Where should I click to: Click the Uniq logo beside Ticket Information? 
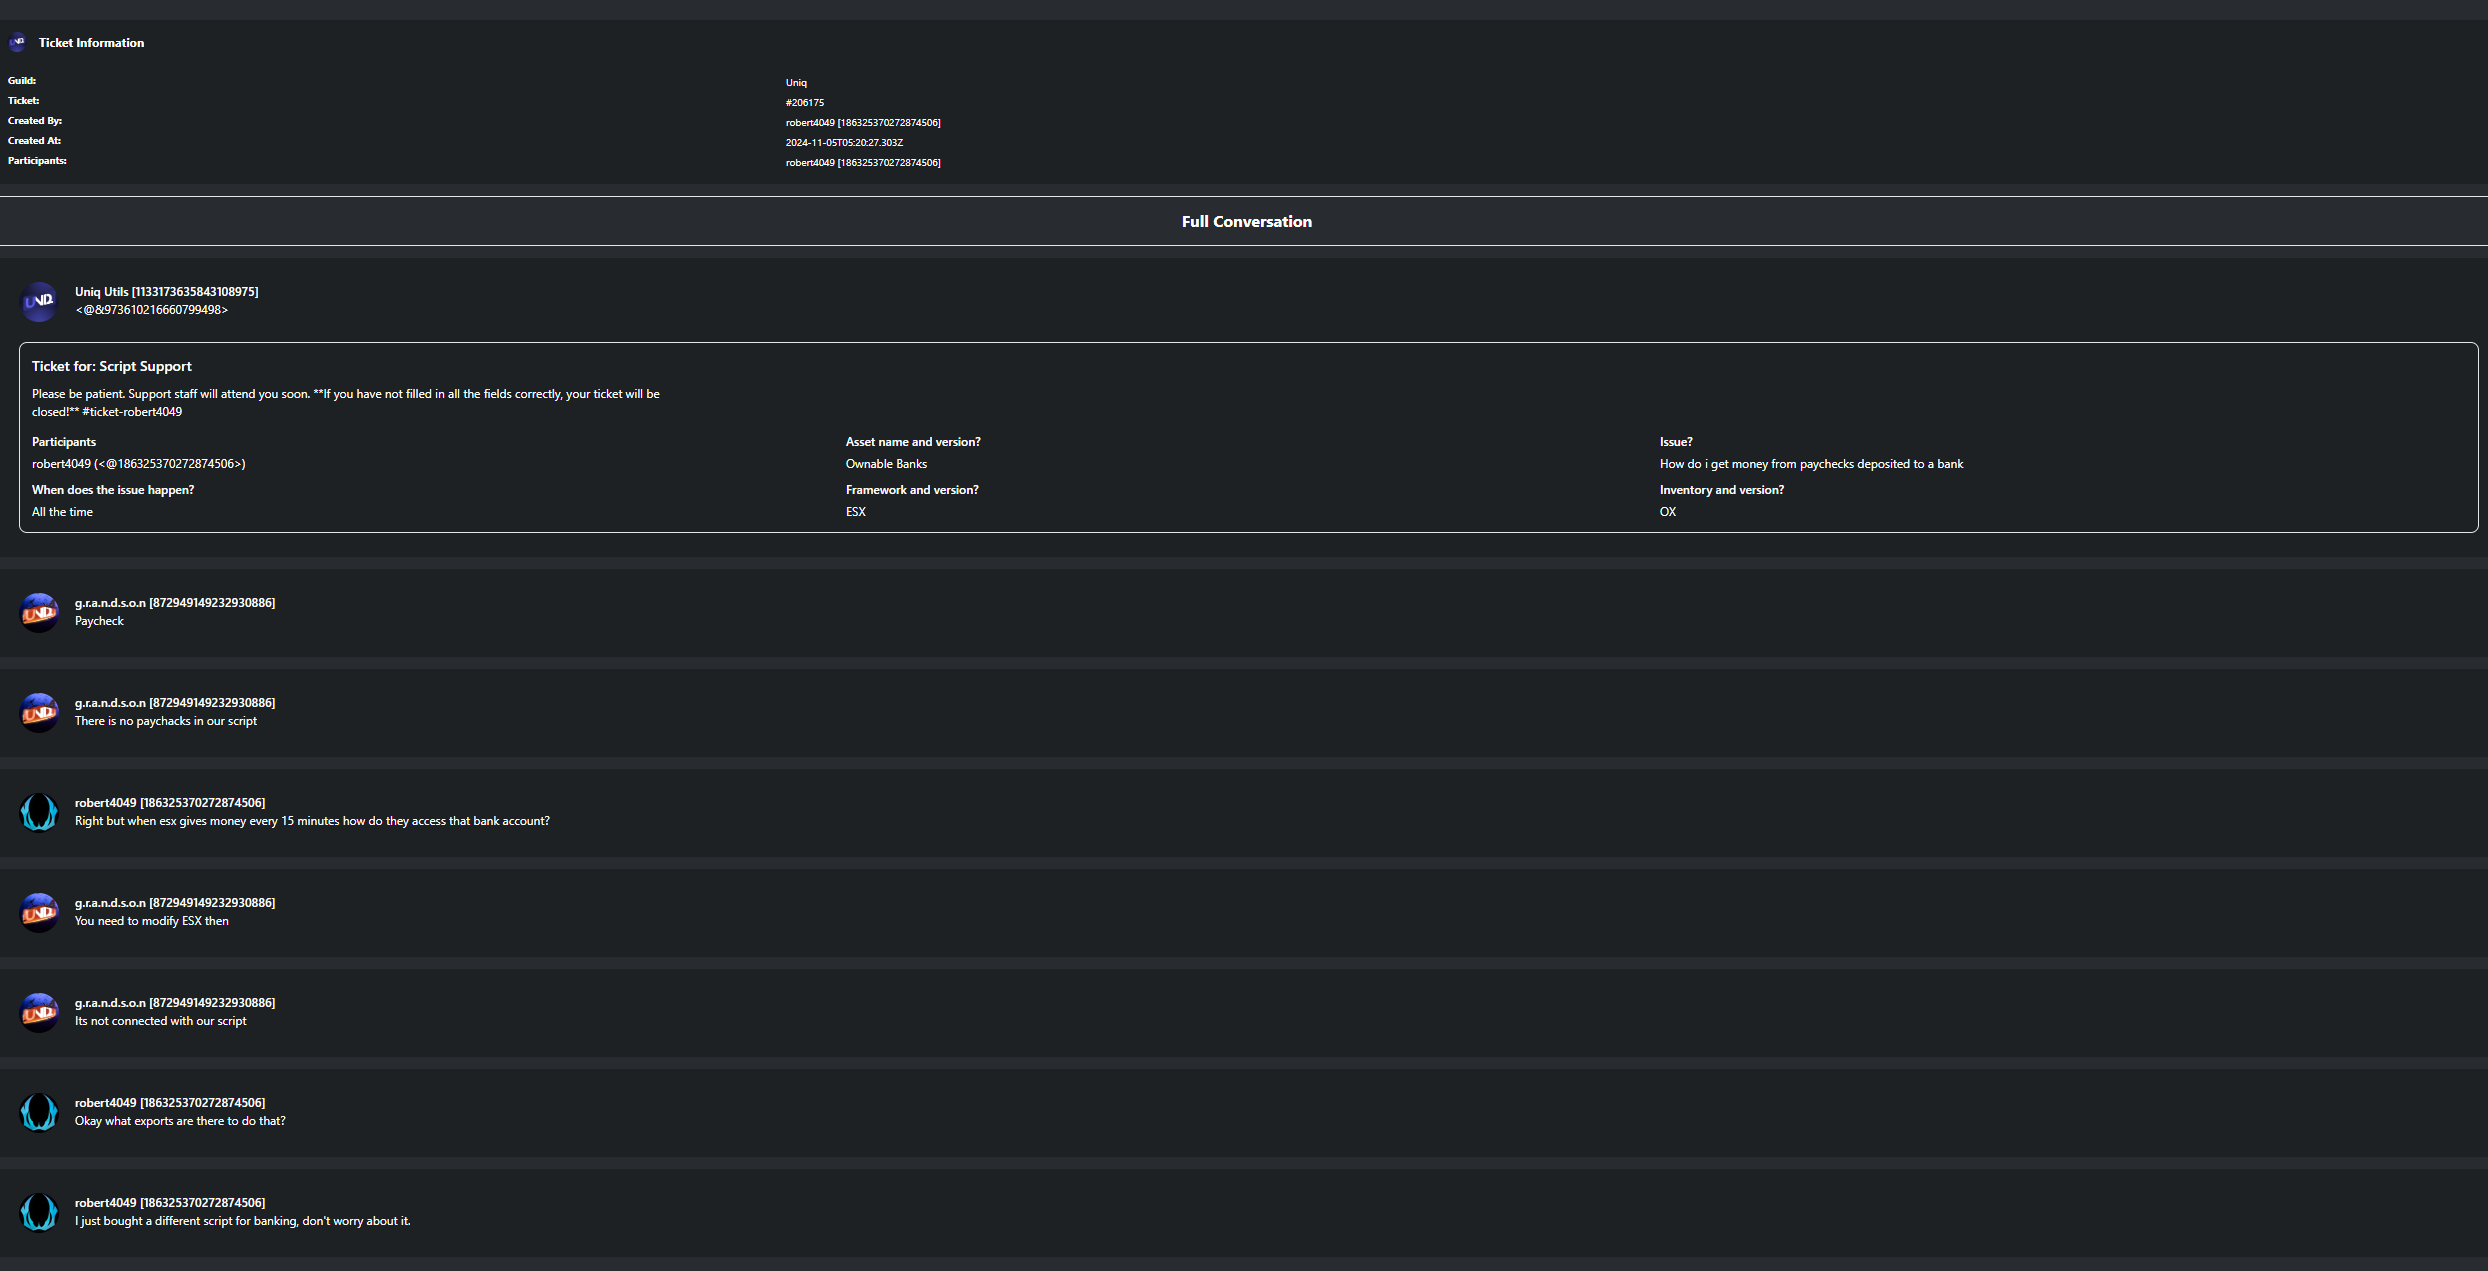point(17,42)
